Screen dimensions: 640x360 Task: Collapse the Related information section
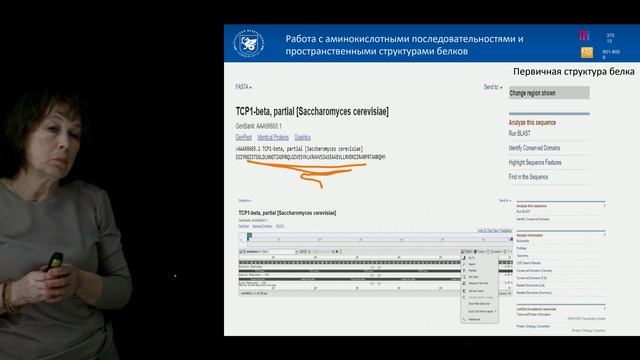coord(604,235)
